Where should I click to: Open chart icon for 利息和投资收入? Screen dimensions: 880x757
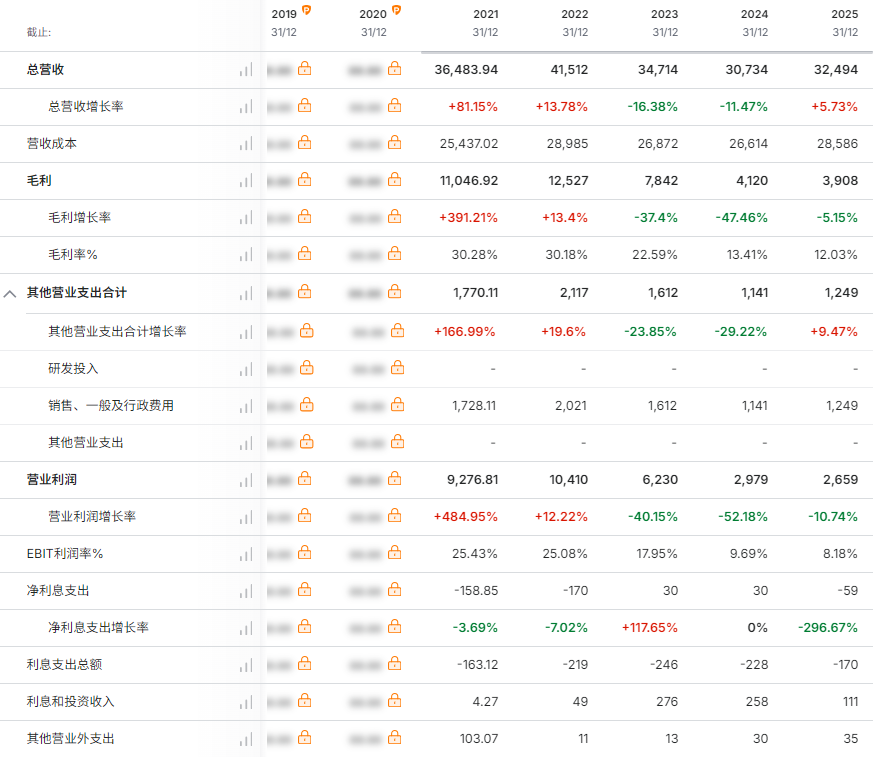[245, 702]
